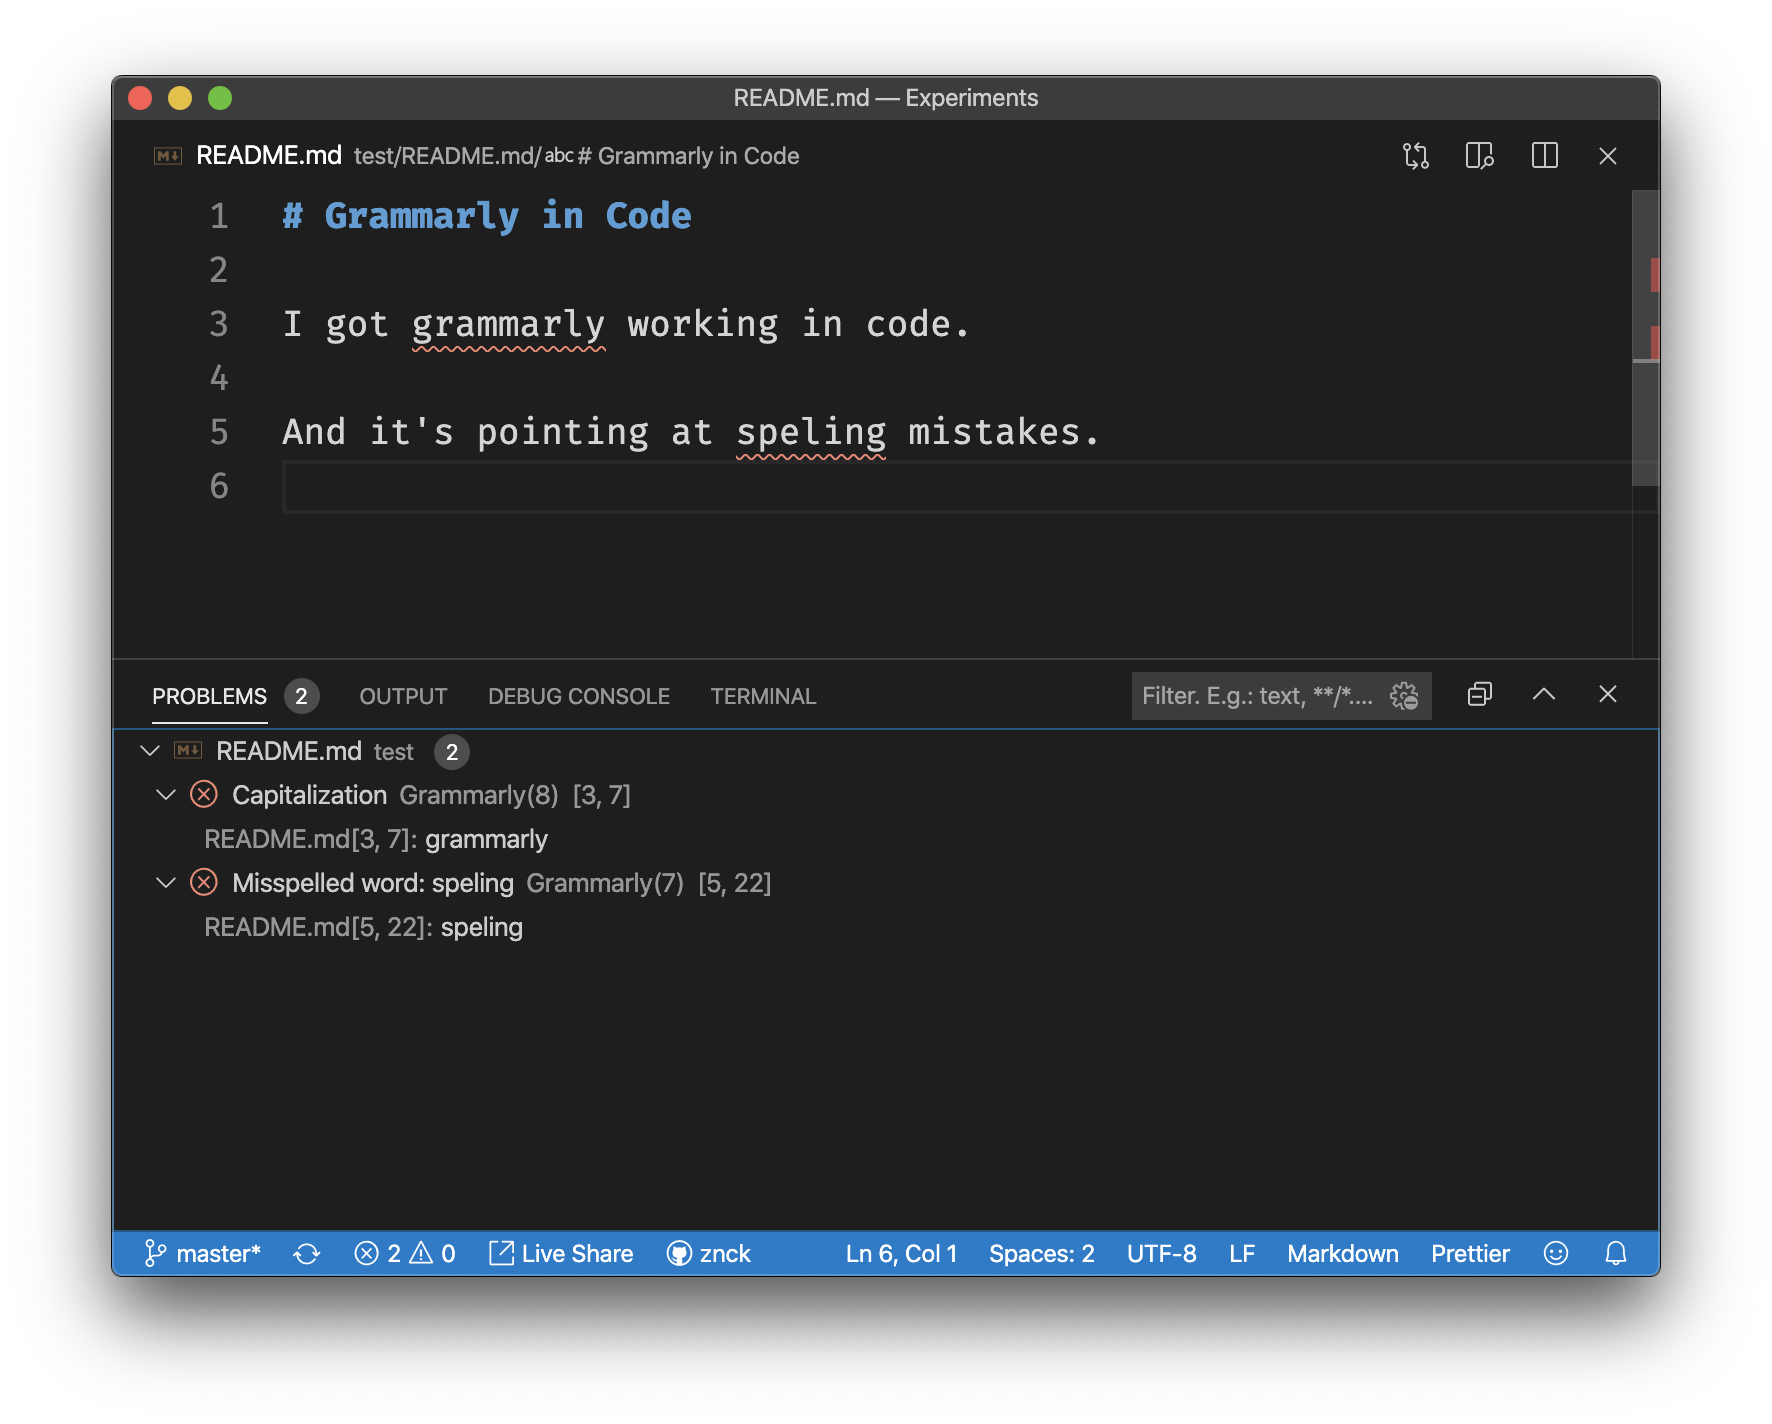This screenshot has height=1424, width=1772.
Task: Click the PROBLEMS count badge 2
Action: pyautogui.click(x=301, y=696)
